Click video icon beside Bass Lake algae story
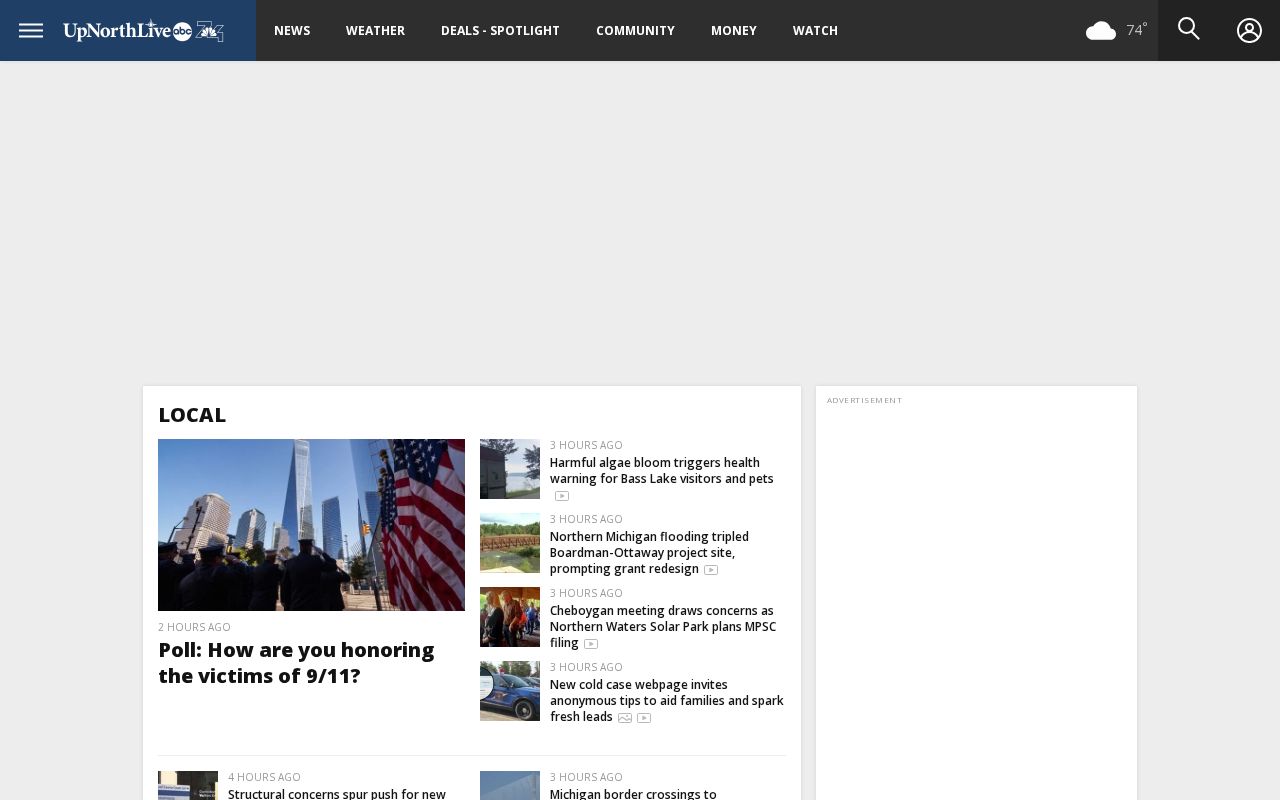This screenshot has width=1280, height=800. 562,496
